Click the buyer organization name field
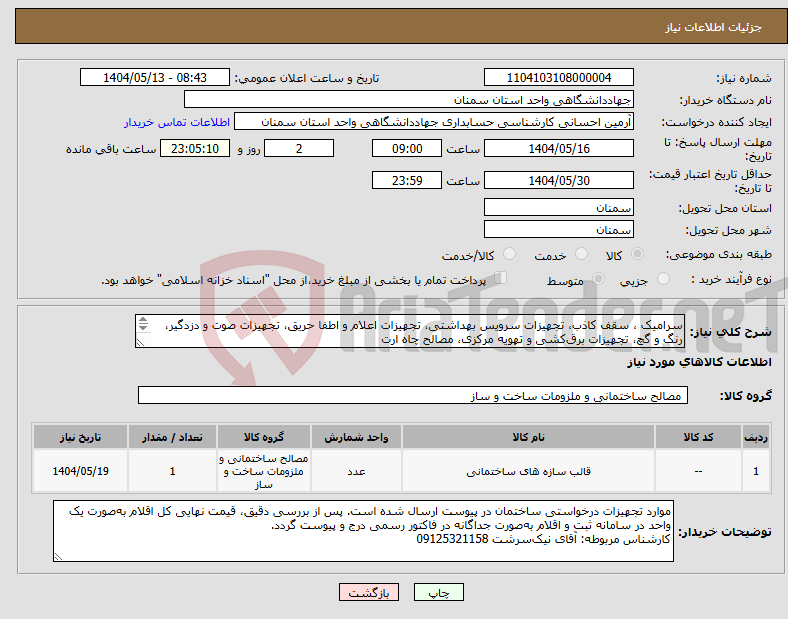 (409, 99)
